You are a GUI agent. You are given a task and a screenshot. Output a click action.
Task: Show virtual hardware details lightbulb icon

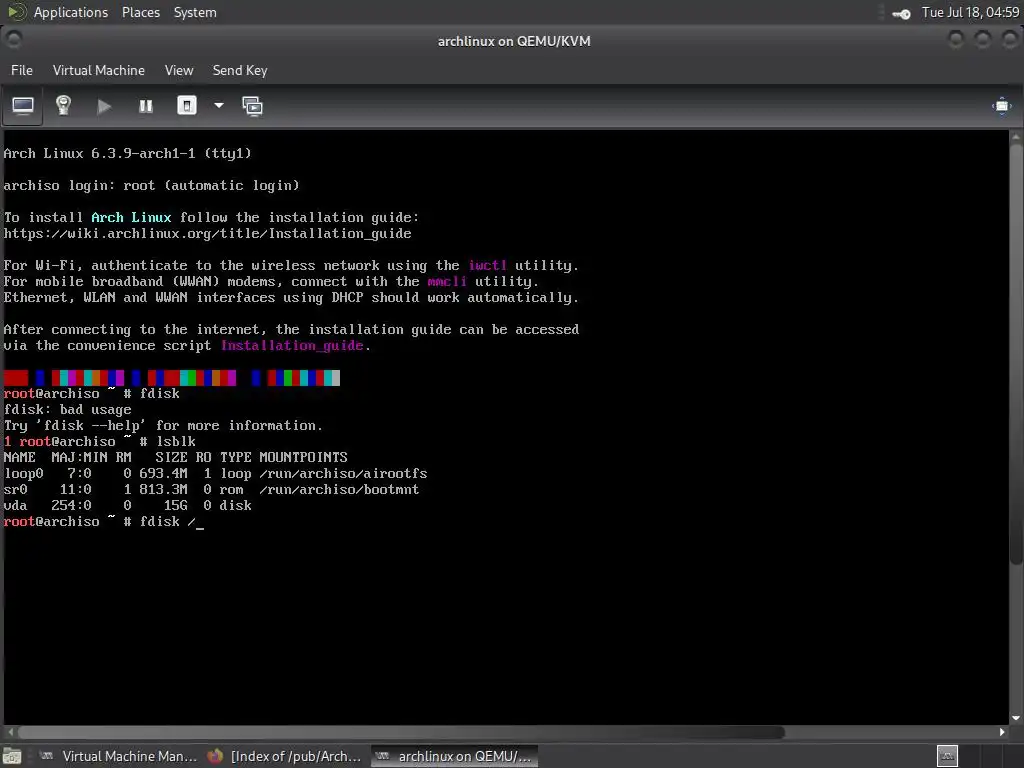63,106
